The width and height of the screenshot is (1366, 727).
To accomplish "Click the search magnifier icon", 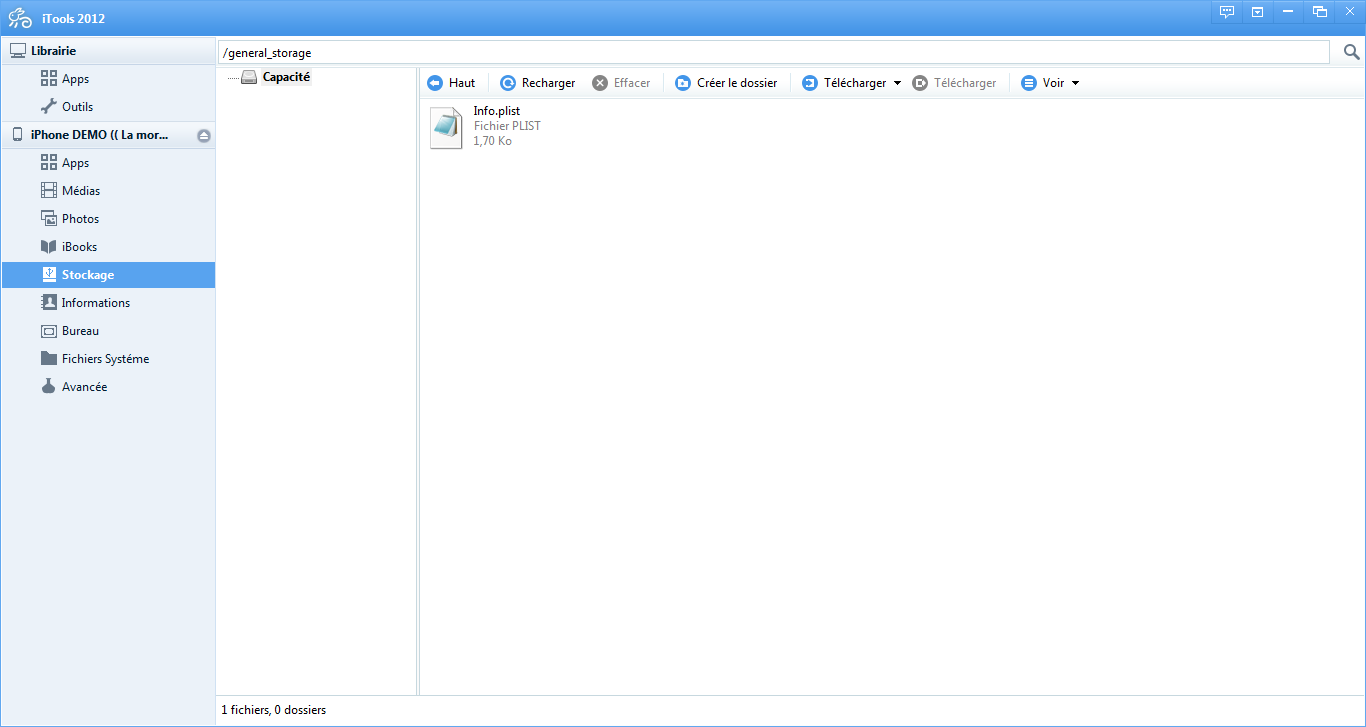I will point(1351,52).
